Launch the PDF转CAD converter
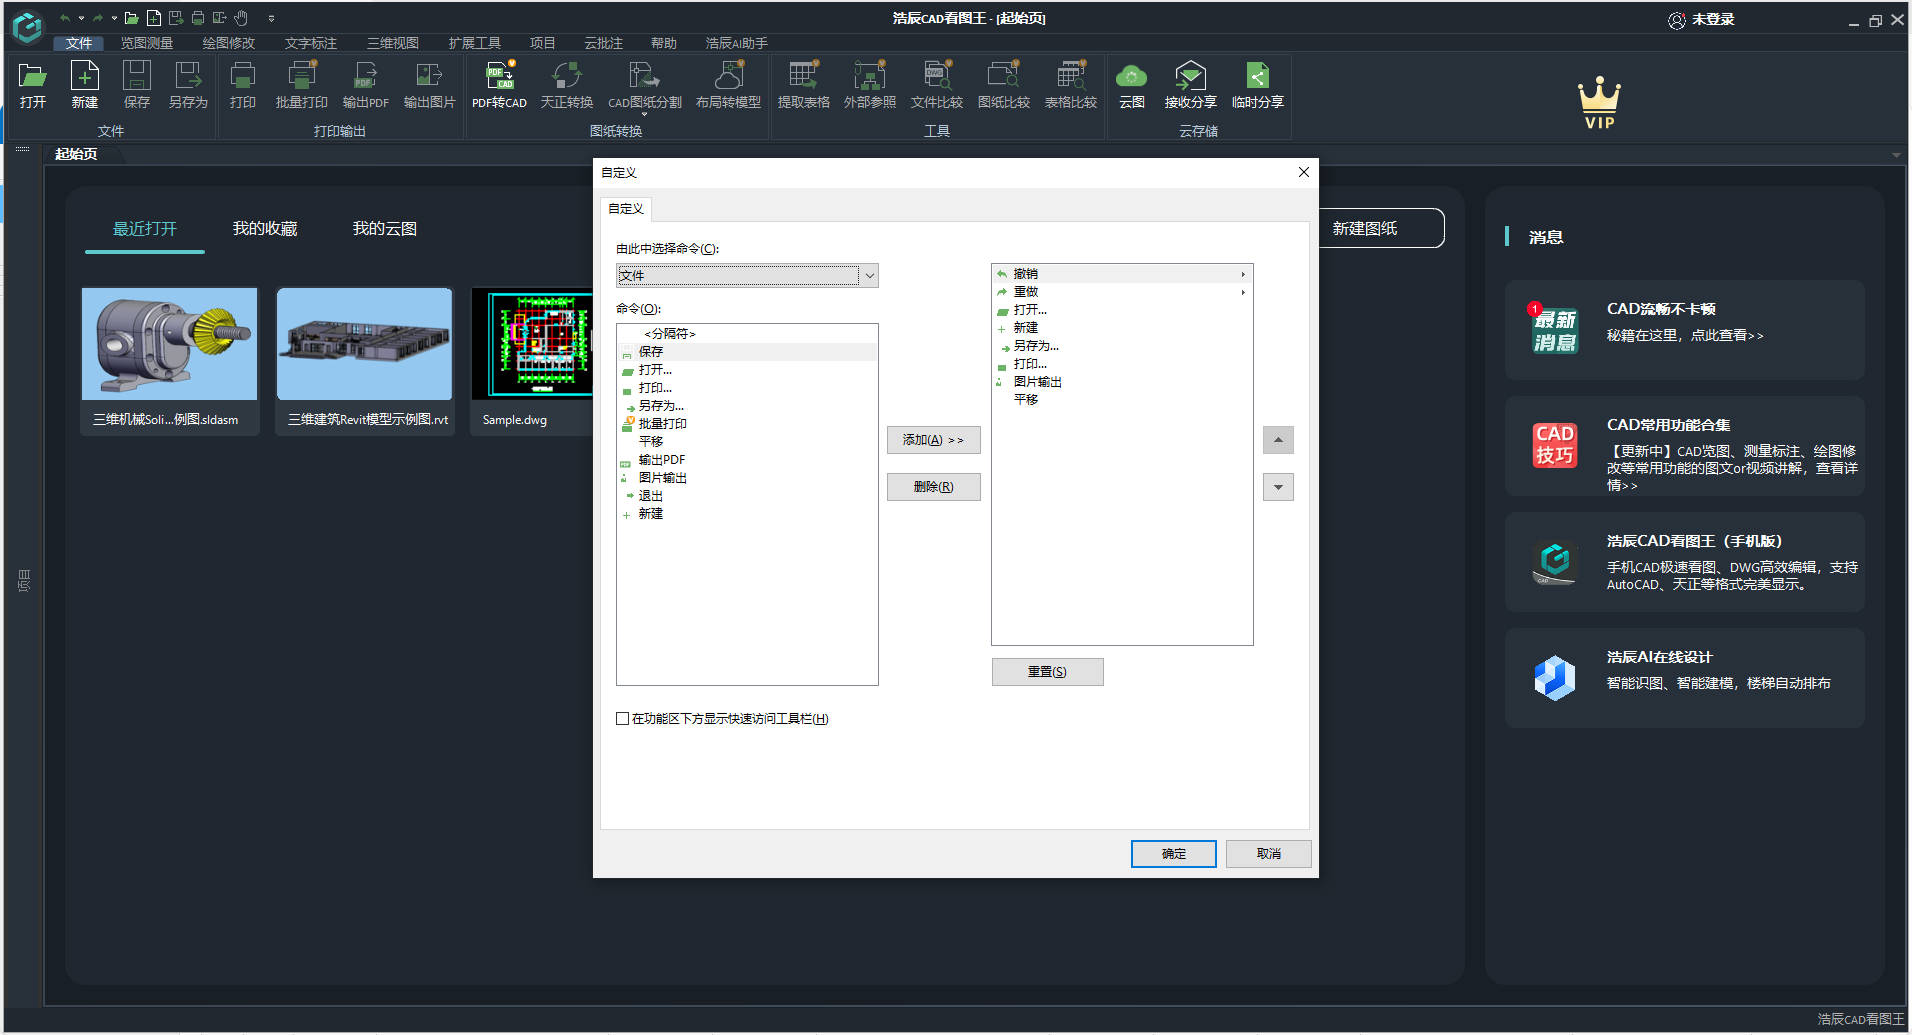The height and width of the screenshot is (1035, 1912). [499, 85]
